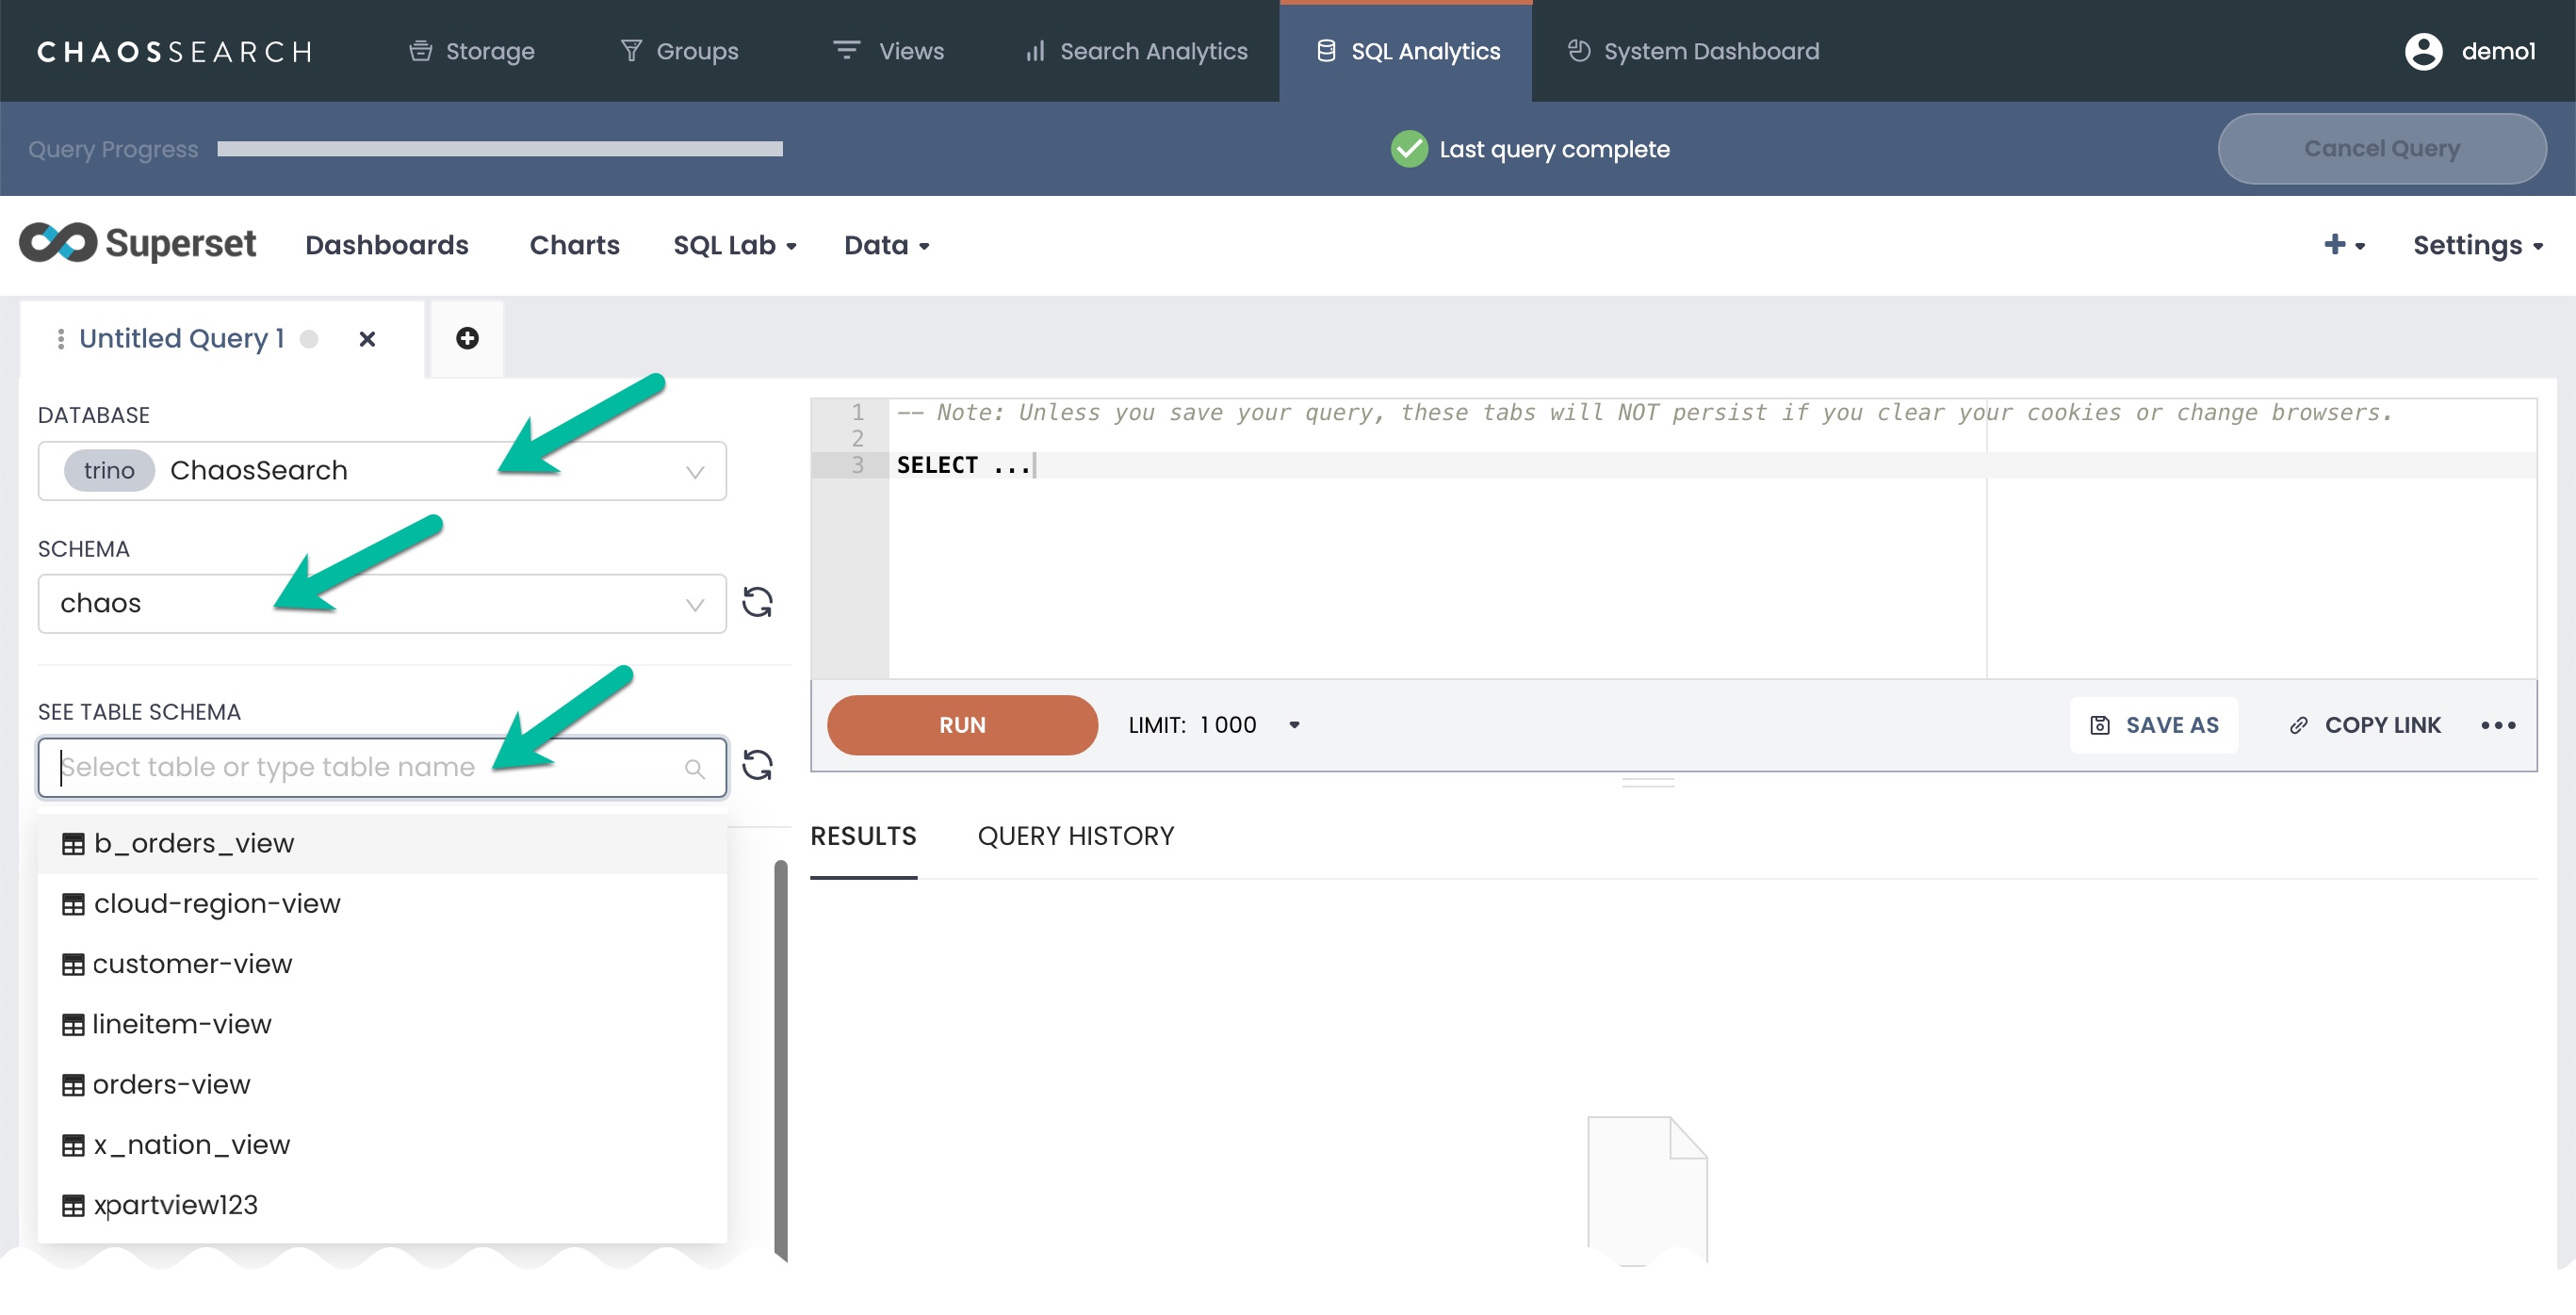Click the COPY LINK button

2365,725
